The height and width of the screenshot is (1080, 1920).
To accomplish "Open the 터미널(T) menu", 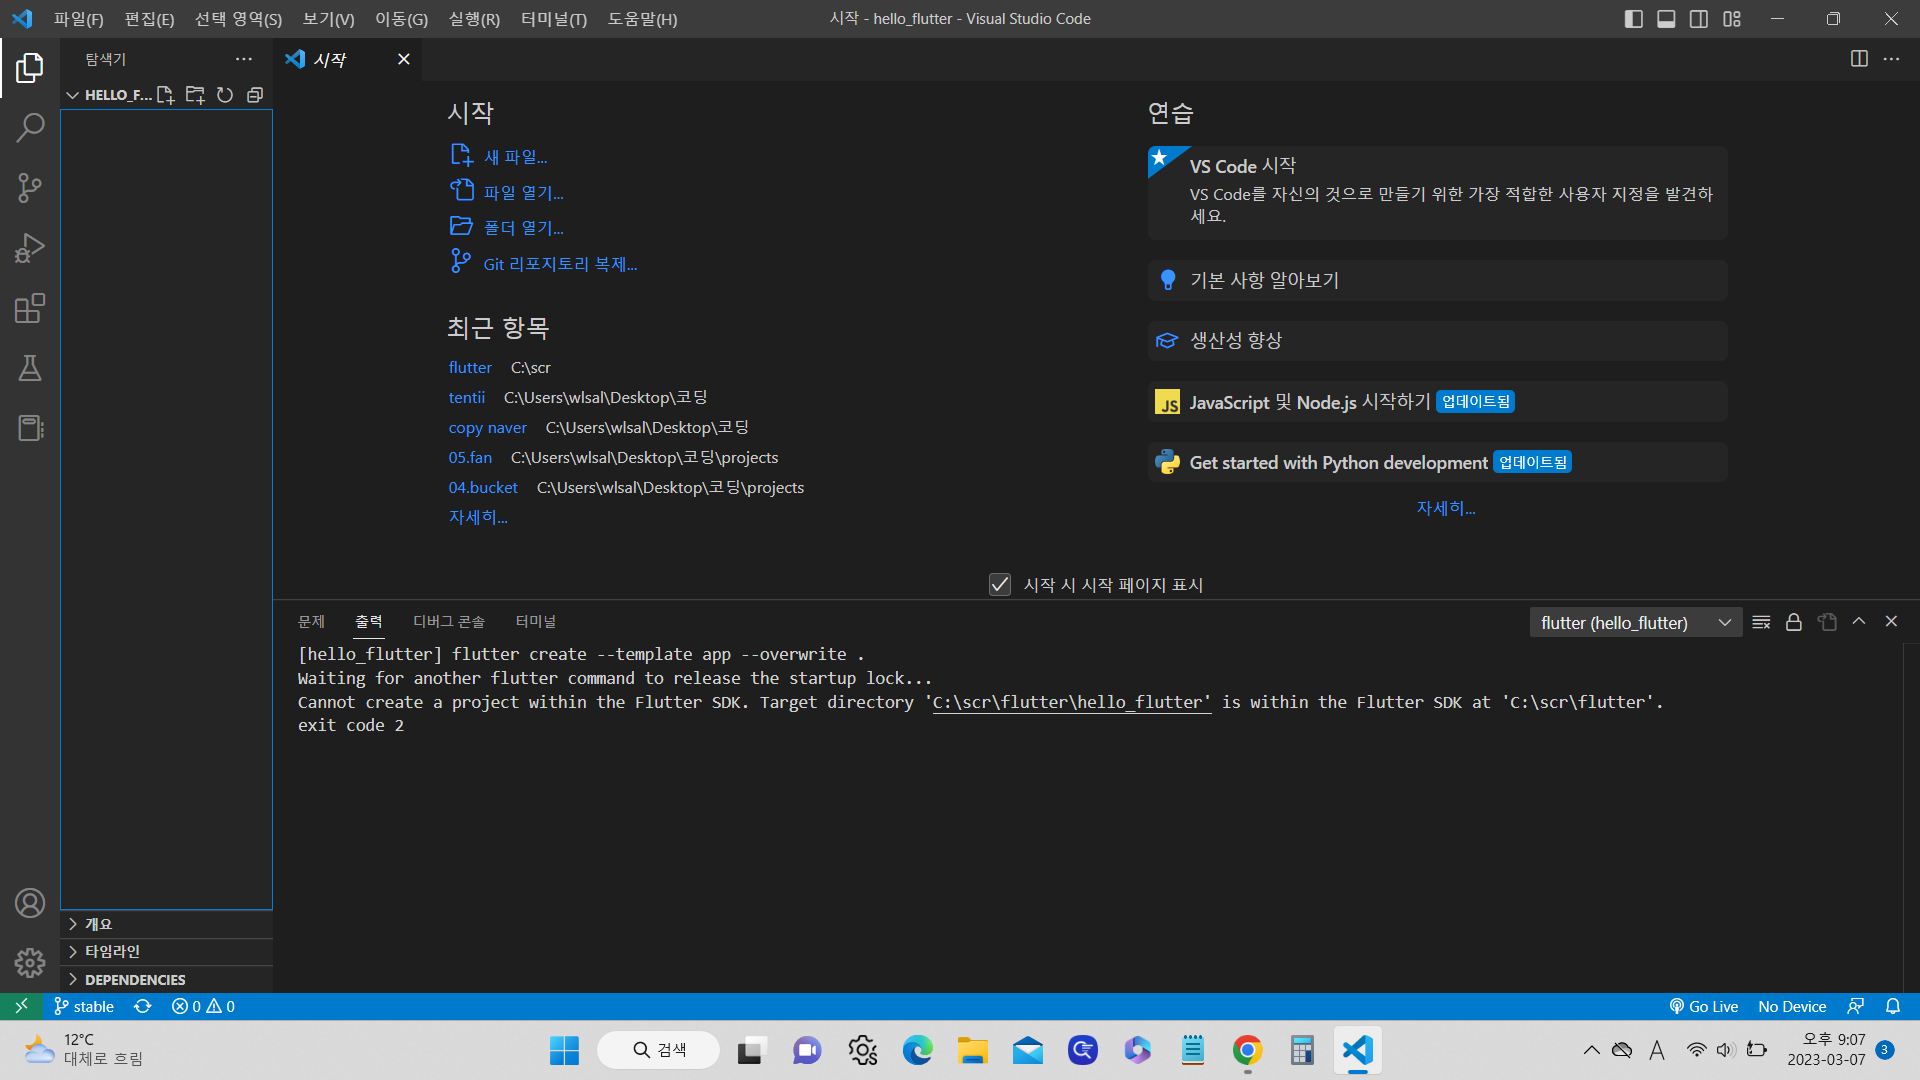I will (554, 19).
